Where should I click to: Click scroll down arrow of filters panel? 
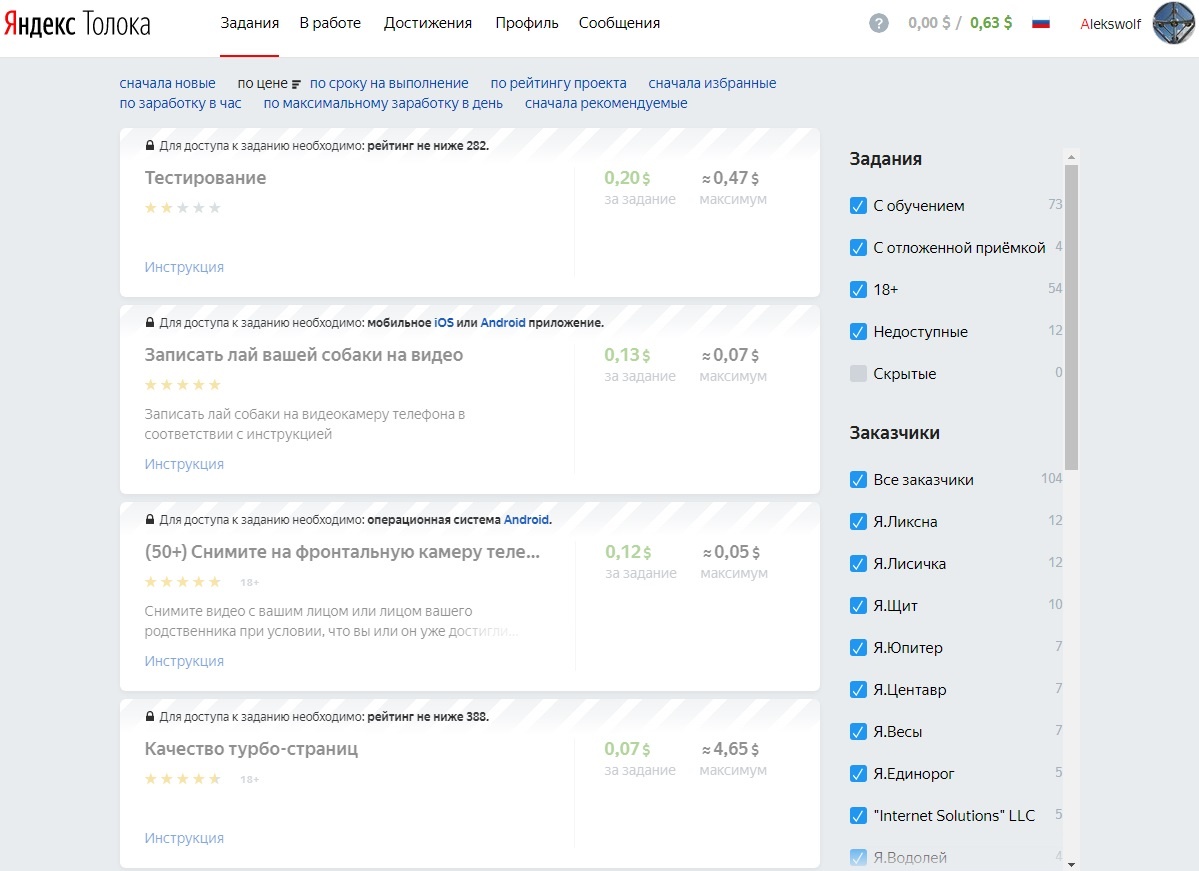pyautogui.click(x=1071, y=864)
